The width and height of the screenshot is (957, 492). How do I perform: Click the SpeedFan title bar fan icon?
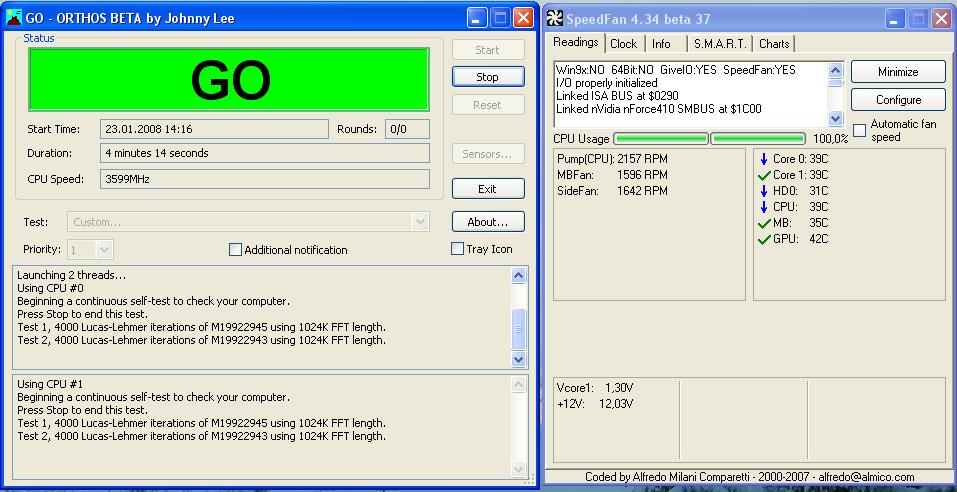(x=554, y=18)
